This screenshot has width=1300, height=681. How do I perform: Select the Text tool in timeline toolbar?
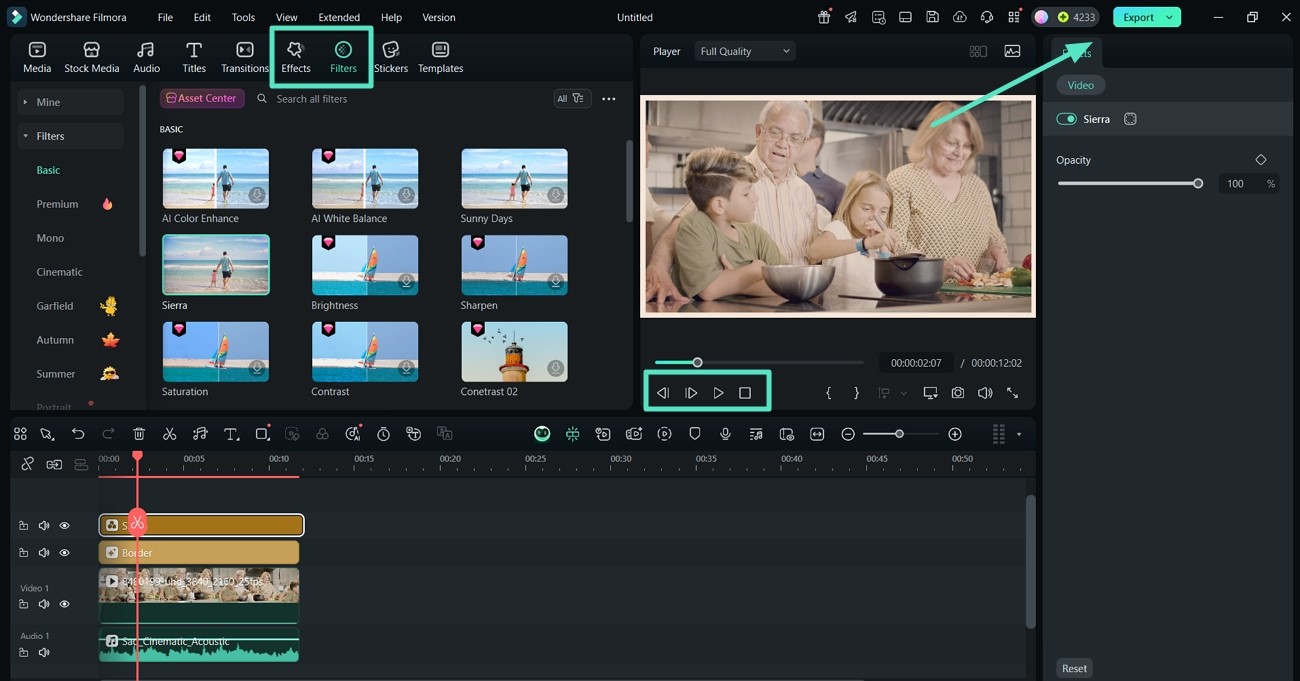coord(231,434)
